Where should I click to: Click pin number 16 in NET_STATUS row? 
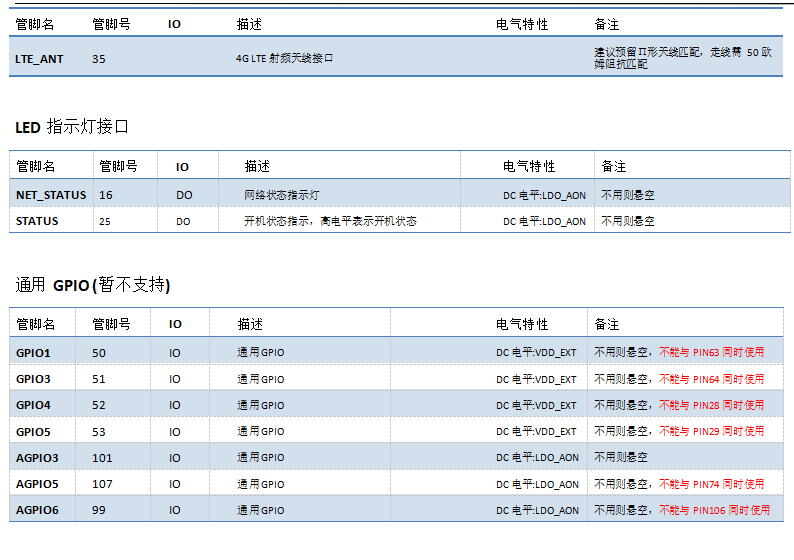click(x=106, y=195)
